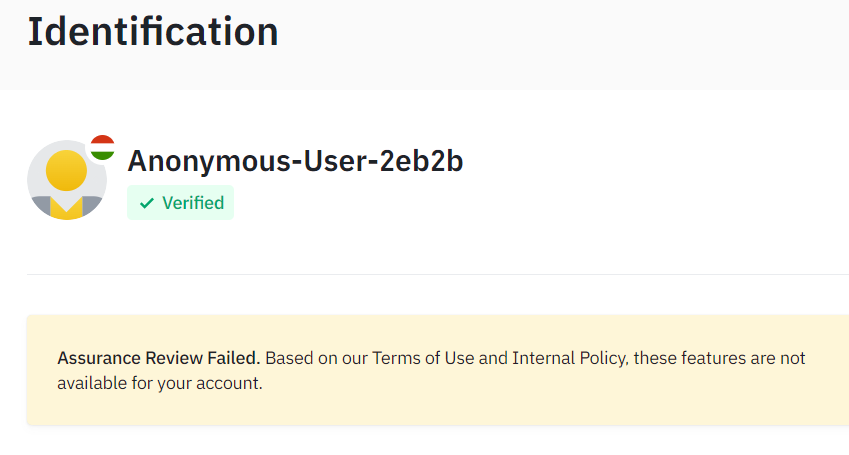The image size is (849, 455).
Task: Click the yellow head of avatar figure
Action: [x=66, y=170]
